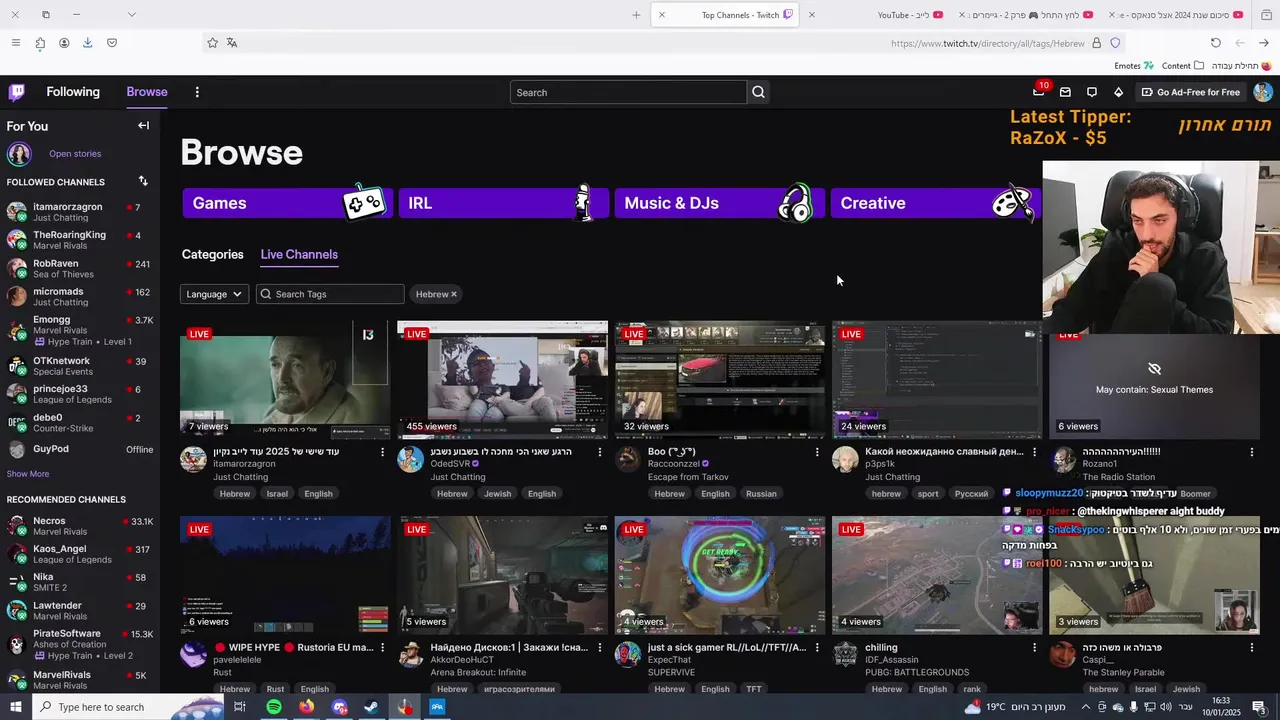Open Task View on the taskbar
Viewport: 1280px width, 720px height.
(x=240, y=707)
